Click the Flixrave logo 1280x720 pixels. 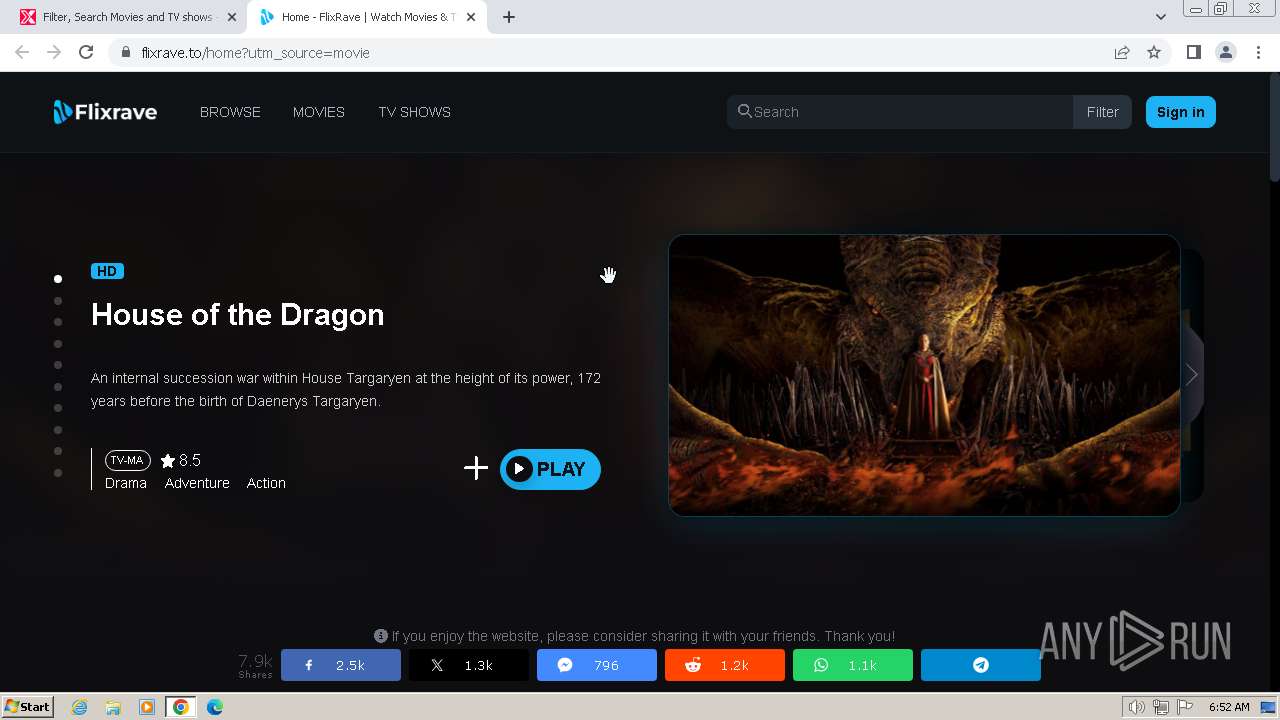(105, 112)
